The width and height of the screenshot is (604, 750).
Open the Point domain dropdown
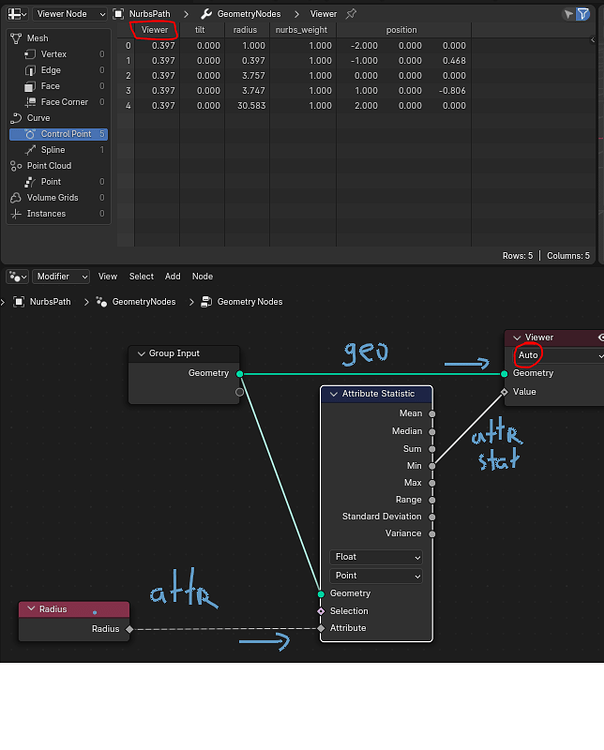[x=376, y=576]
